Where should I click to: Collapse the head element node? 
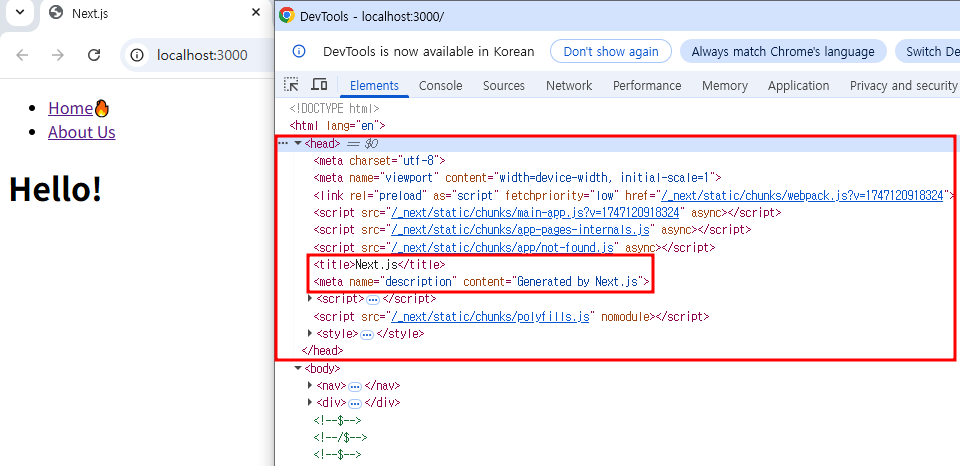[298, 143]
